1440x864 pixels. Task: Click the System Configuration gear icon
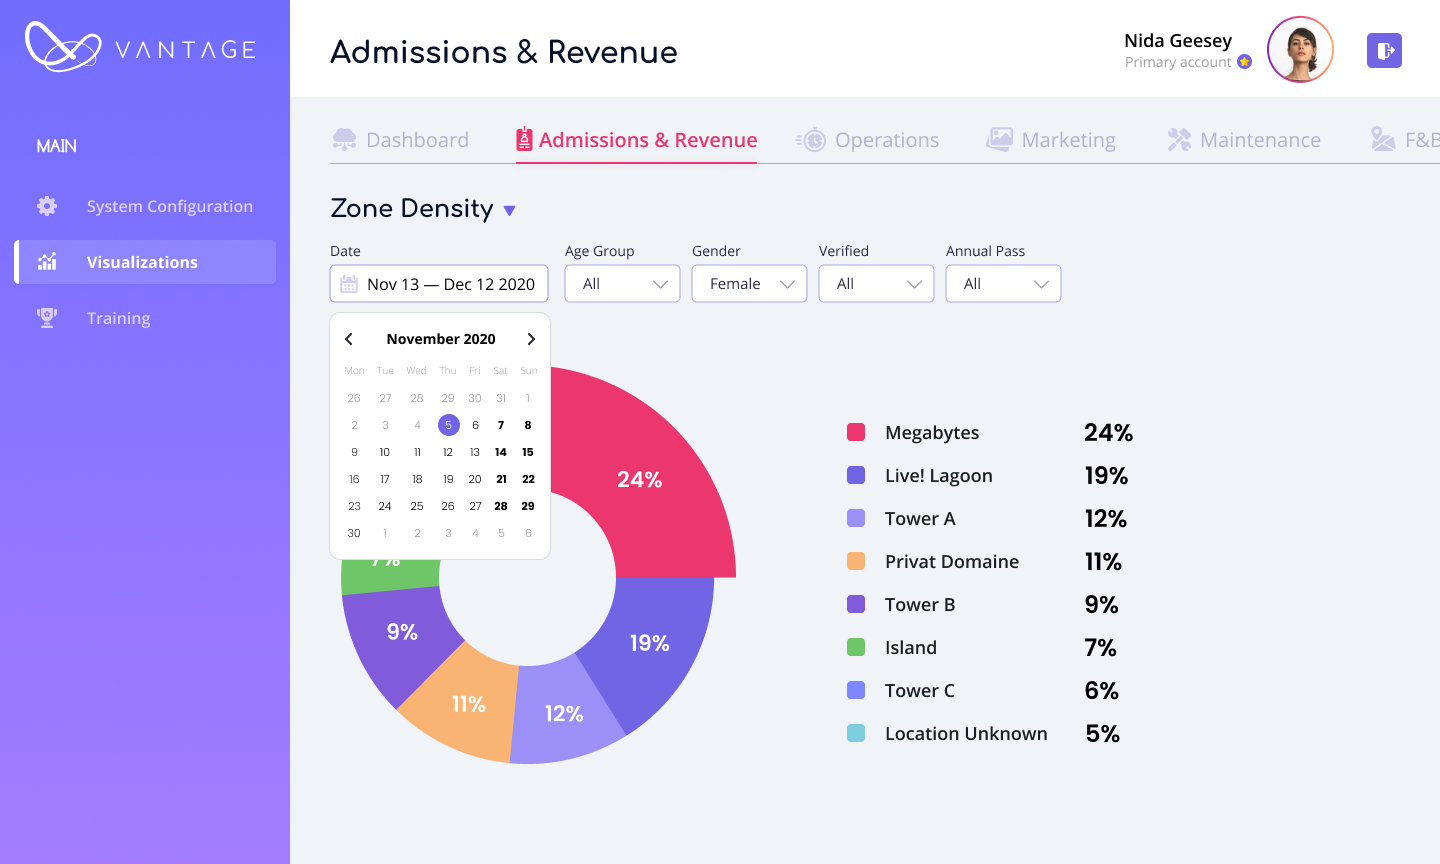tap(47, 206)
